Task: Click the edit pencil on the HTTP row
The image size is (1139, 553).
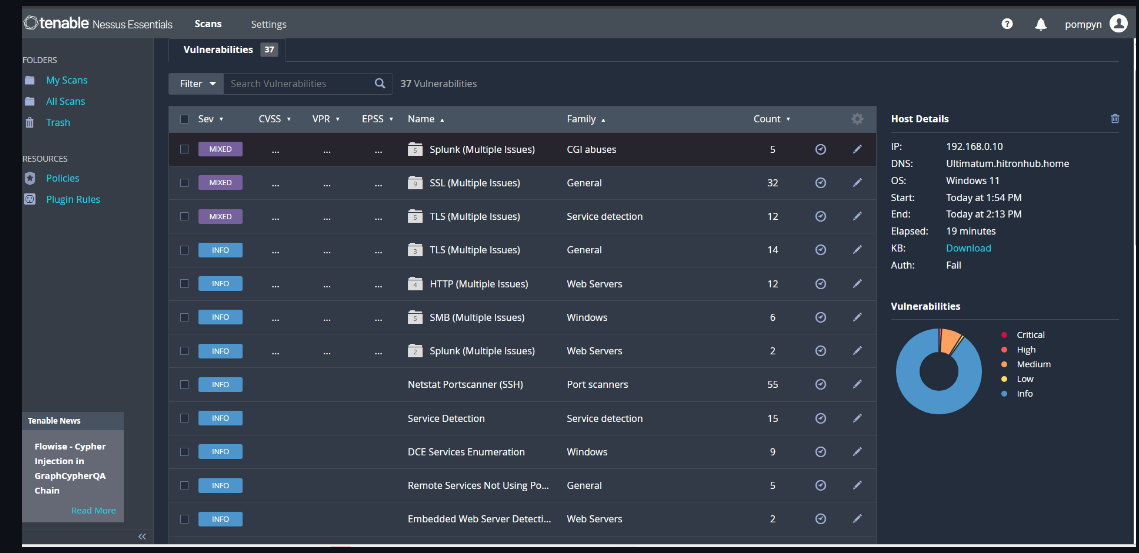Action: click(x=857, y=283)
